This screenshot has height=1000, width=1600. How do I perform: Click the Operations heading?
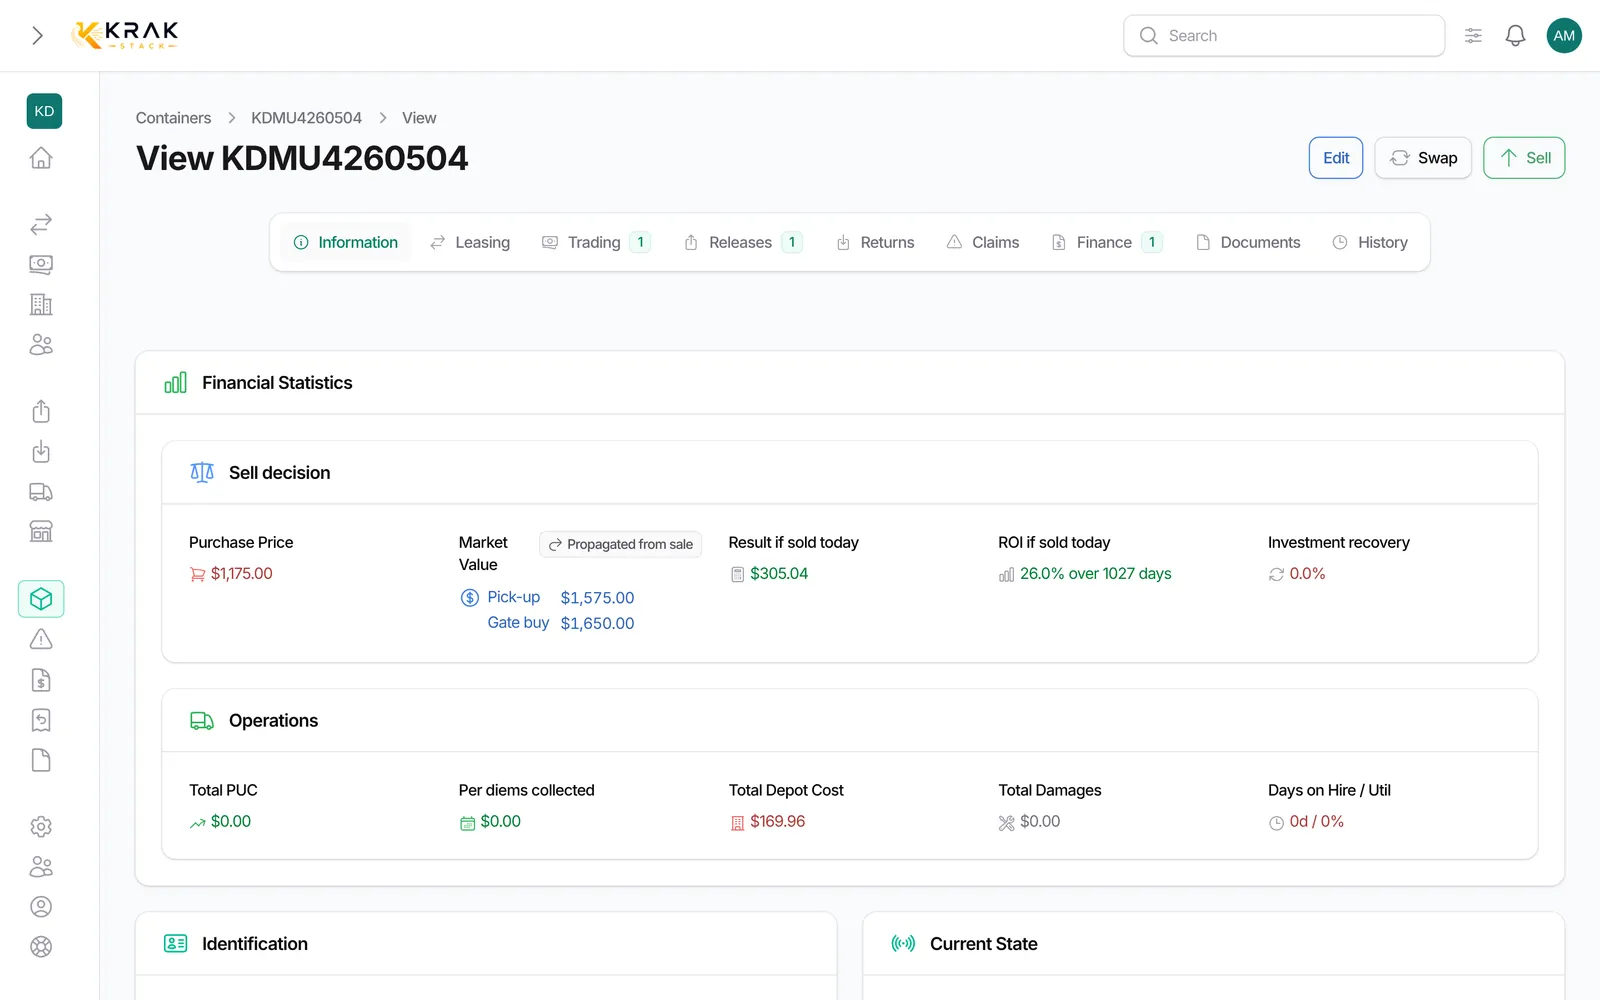point(273,721)
